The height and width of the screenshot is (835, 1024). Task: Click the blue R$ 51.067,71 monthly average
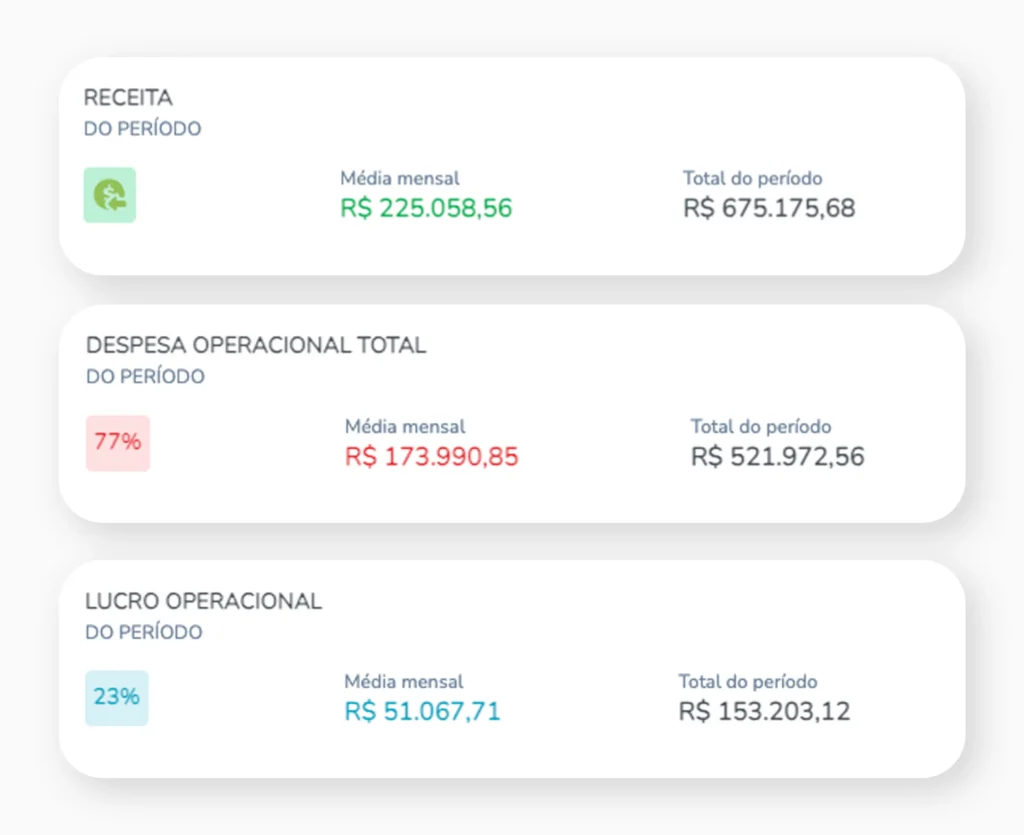422,712
